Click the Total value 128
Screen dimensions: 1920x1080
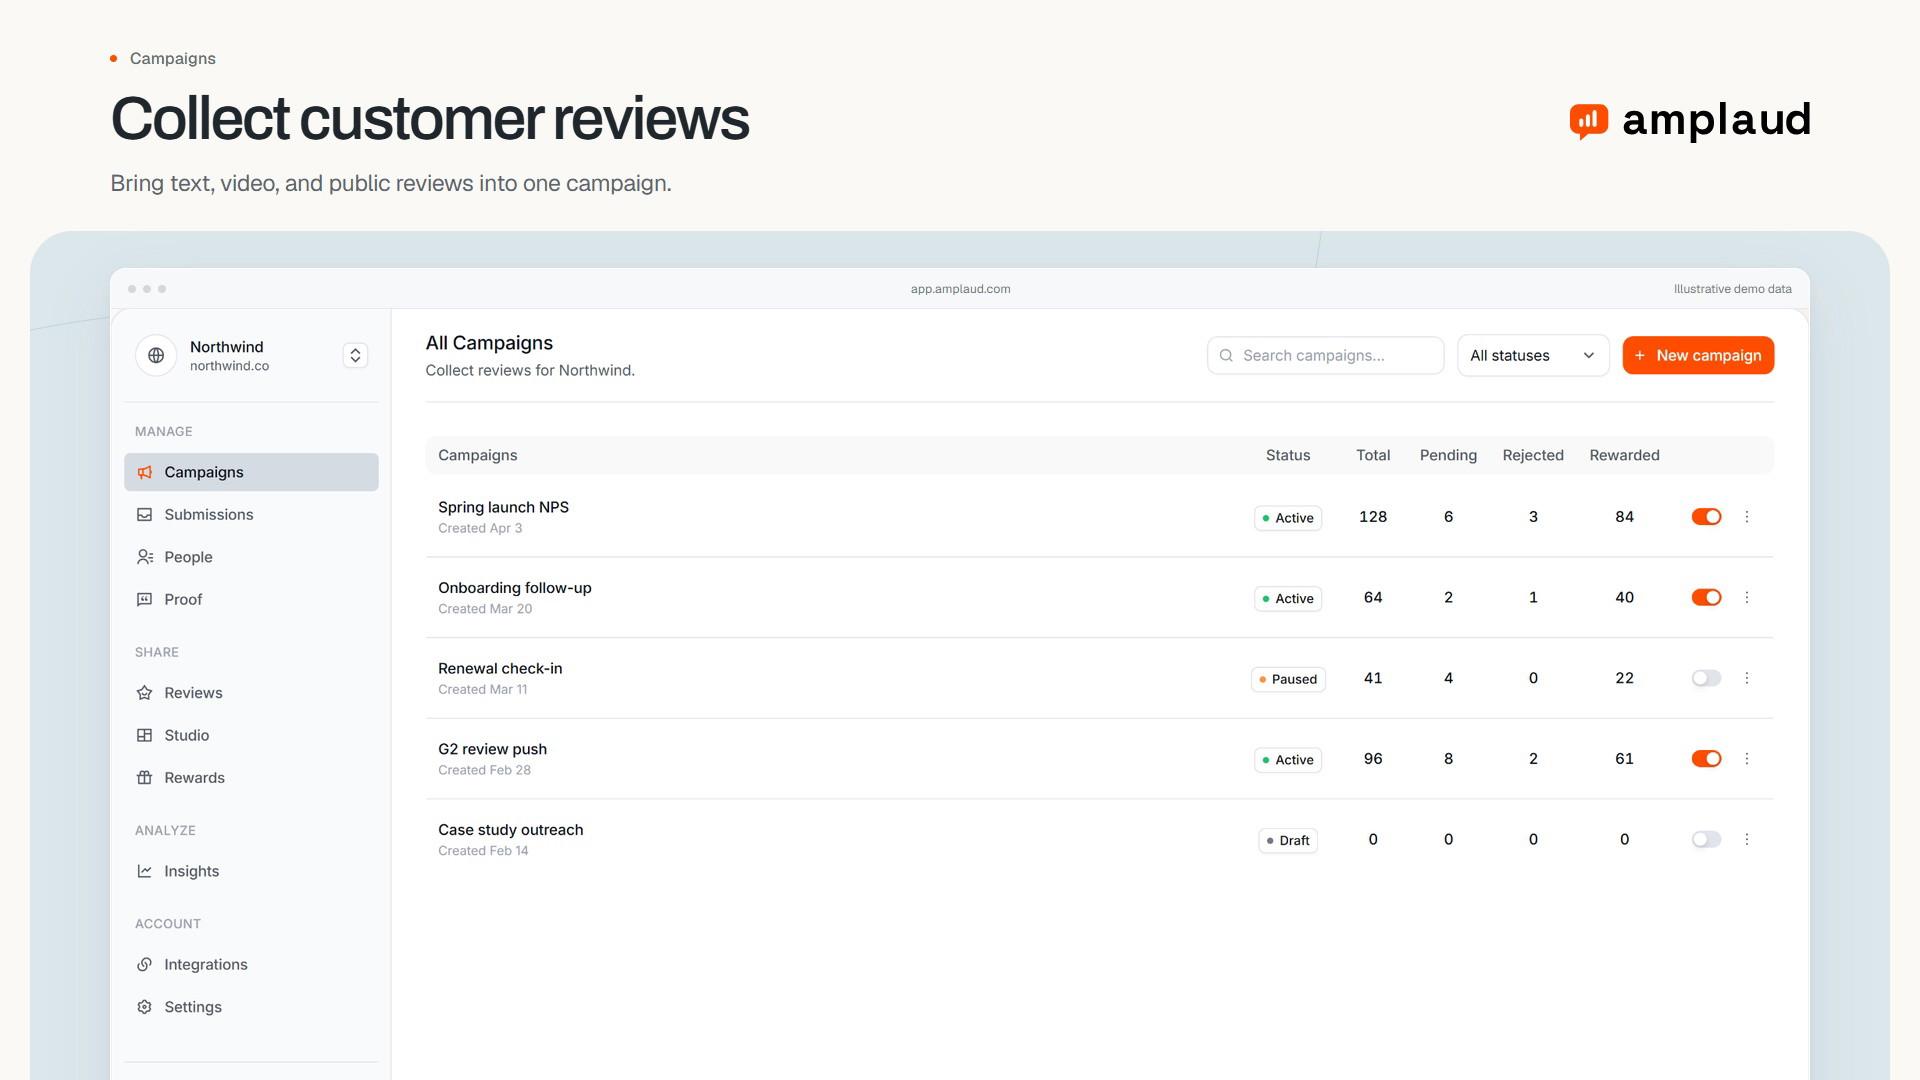point(1373,517)
